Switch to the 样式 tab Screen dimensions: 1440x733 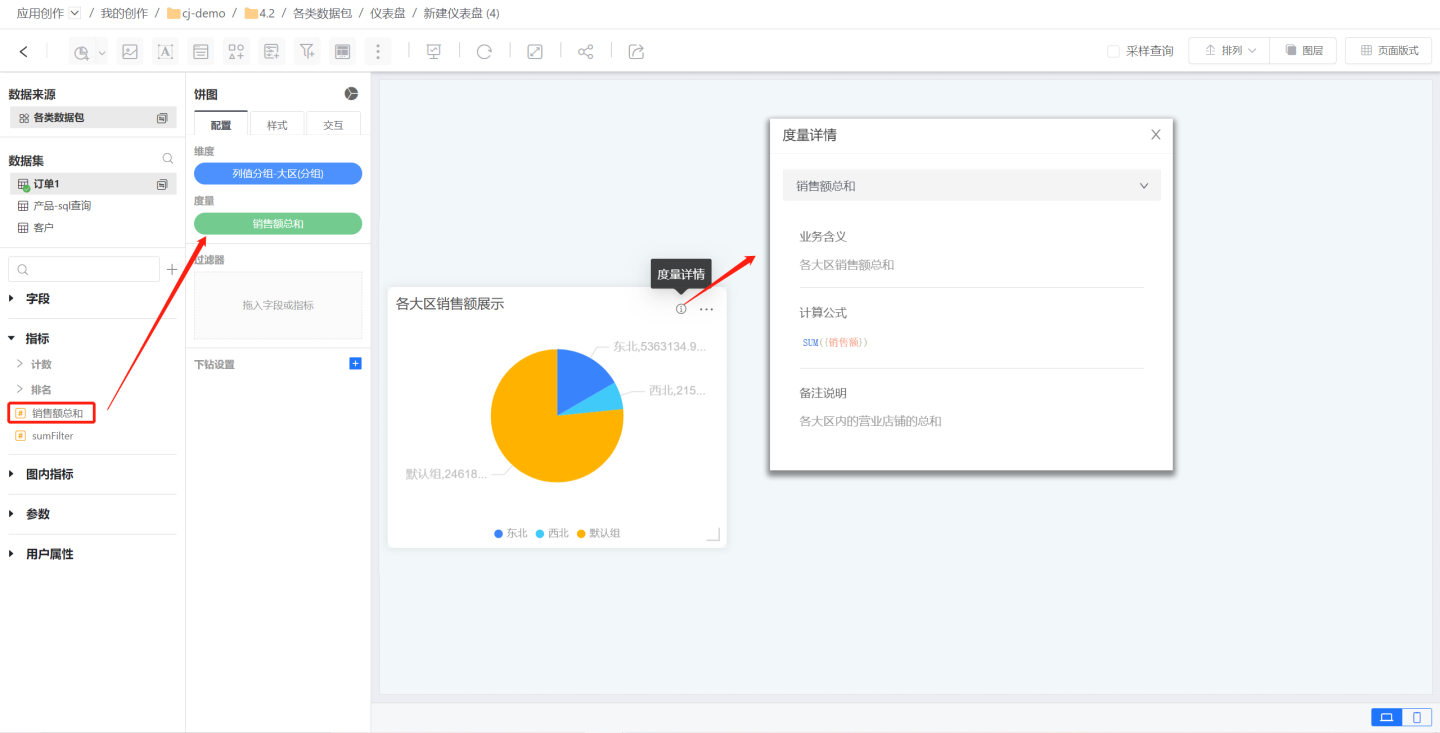[277, 125]
